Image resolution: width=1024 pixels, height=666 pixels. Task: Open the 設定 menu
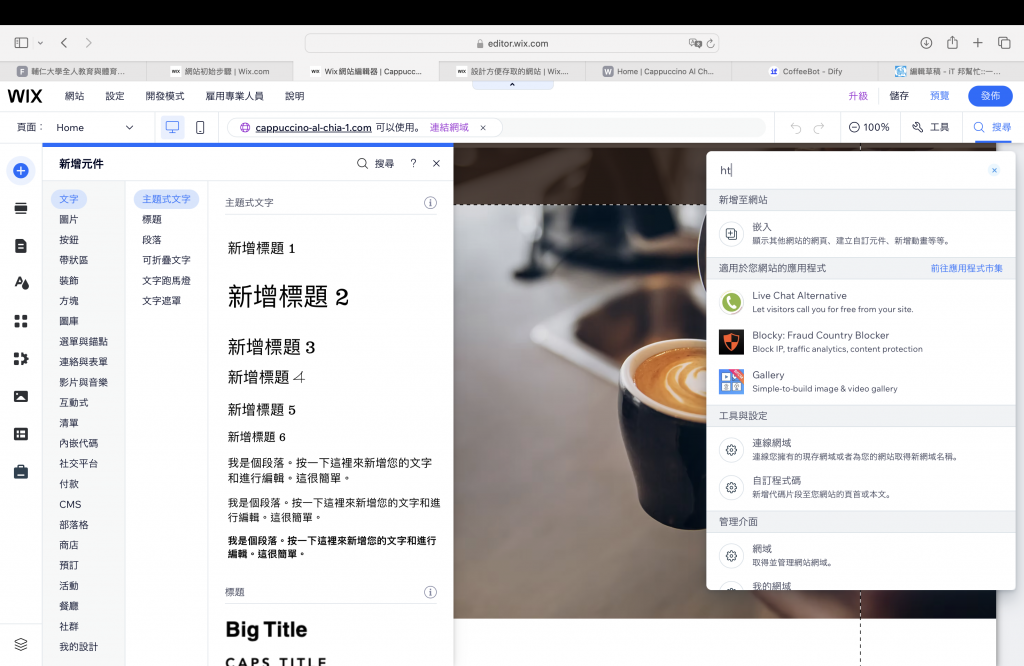(115, 96)
